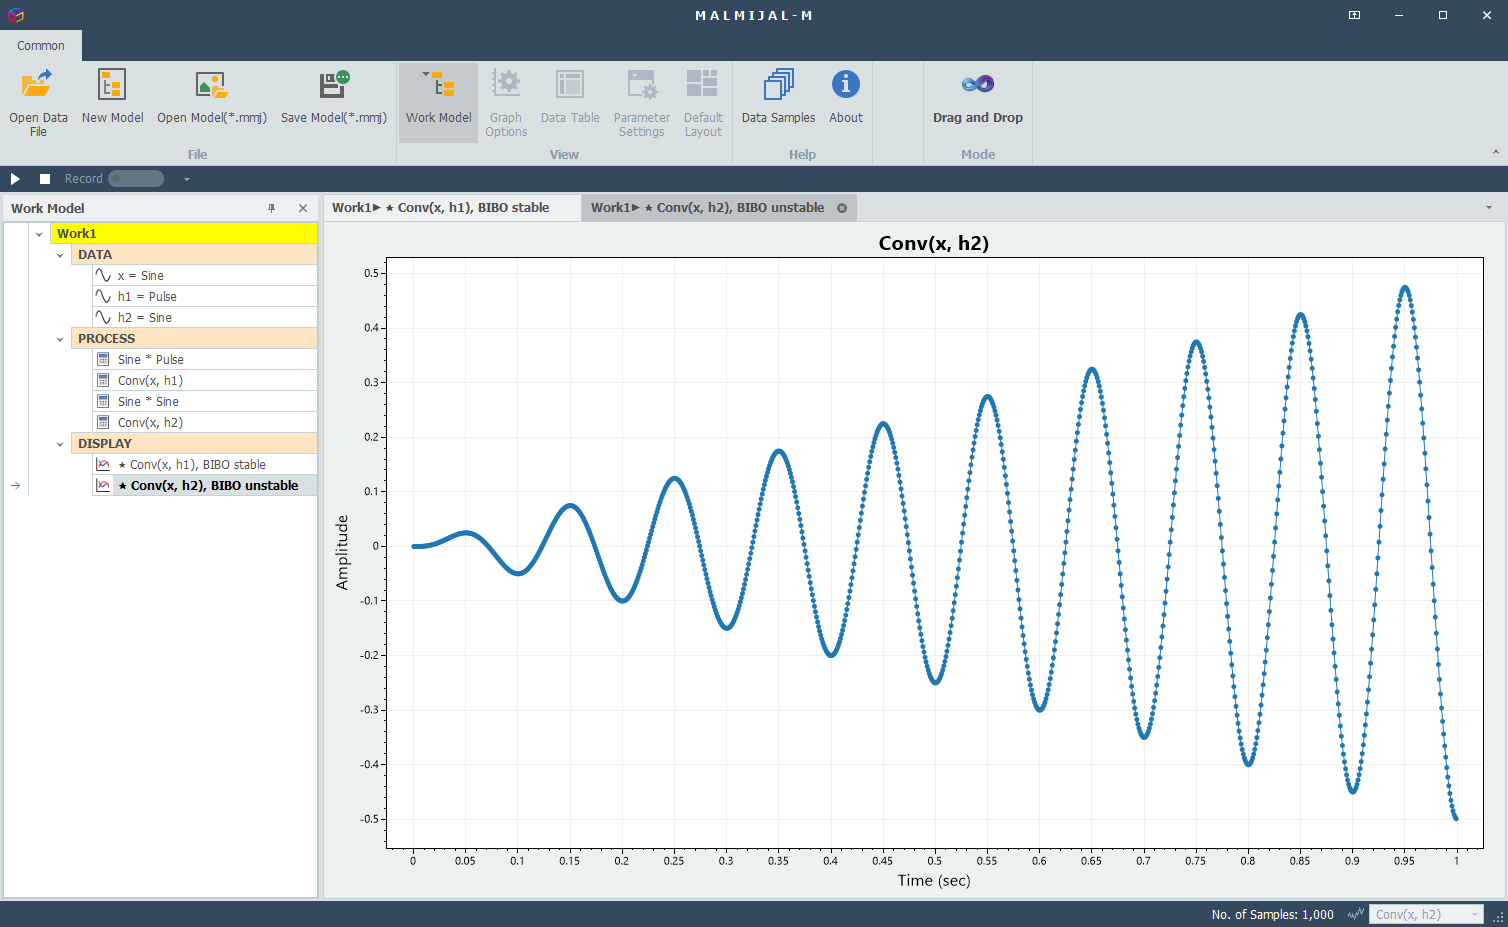Screen dimensions: 1508x927
Task: Click the x = Sine waveform icon
Action: tap(103, 276)
